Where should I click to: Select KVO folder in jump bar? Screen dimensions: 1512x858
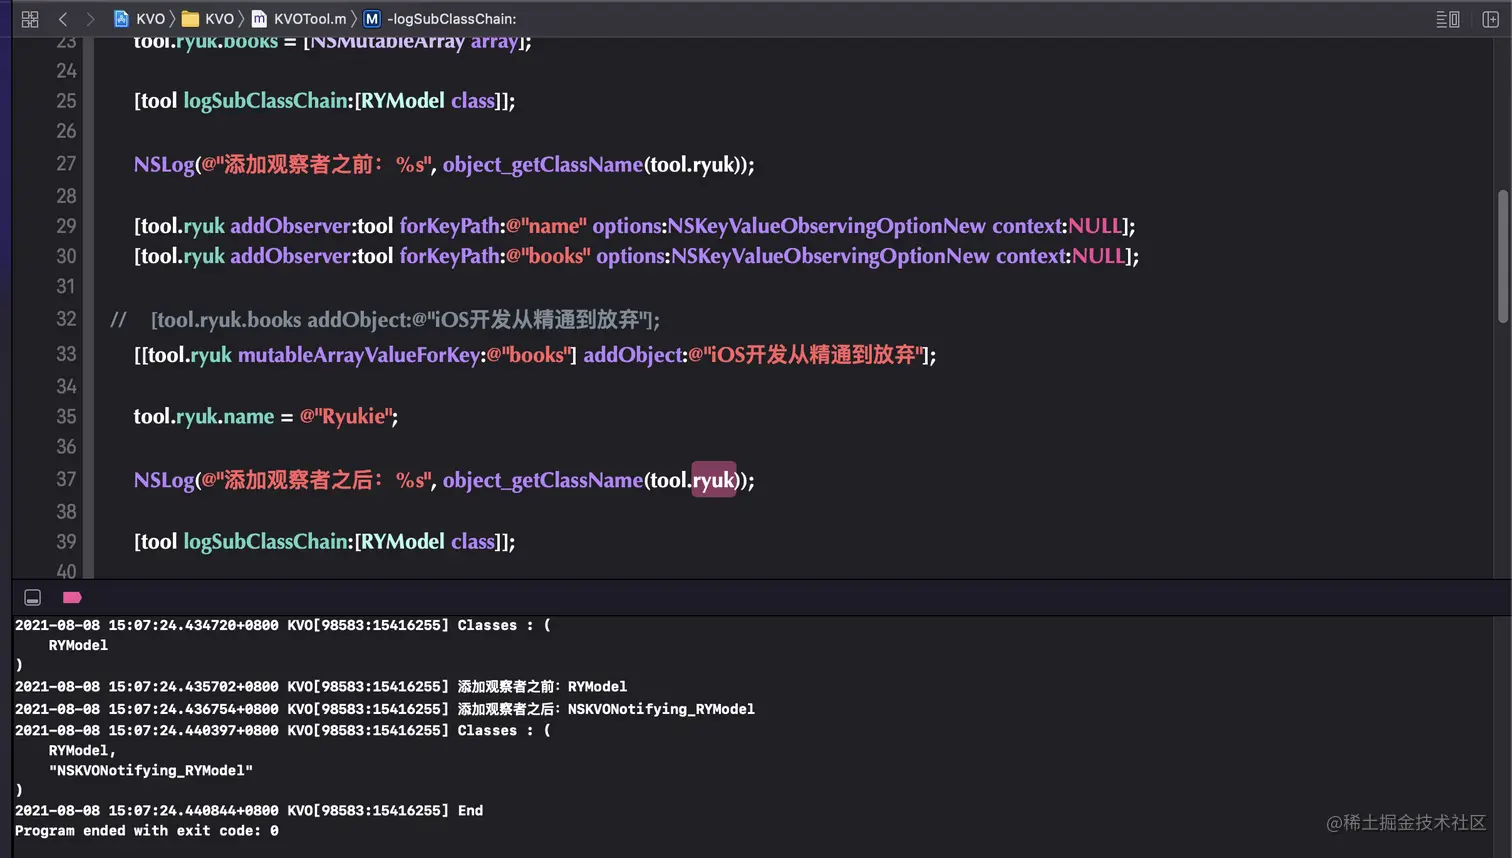pos(219,19)
